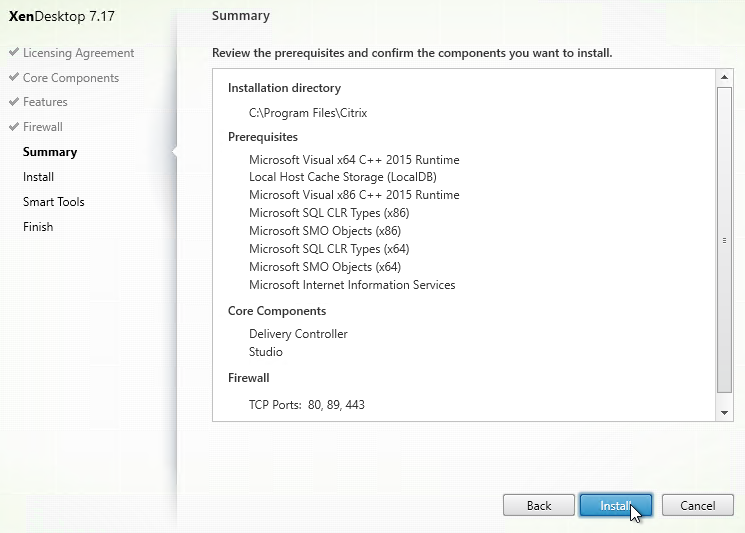Viewport: 745px width, 533px height.
Task: Click the XenDesktop 7.17 title
Action: [62, 17]
